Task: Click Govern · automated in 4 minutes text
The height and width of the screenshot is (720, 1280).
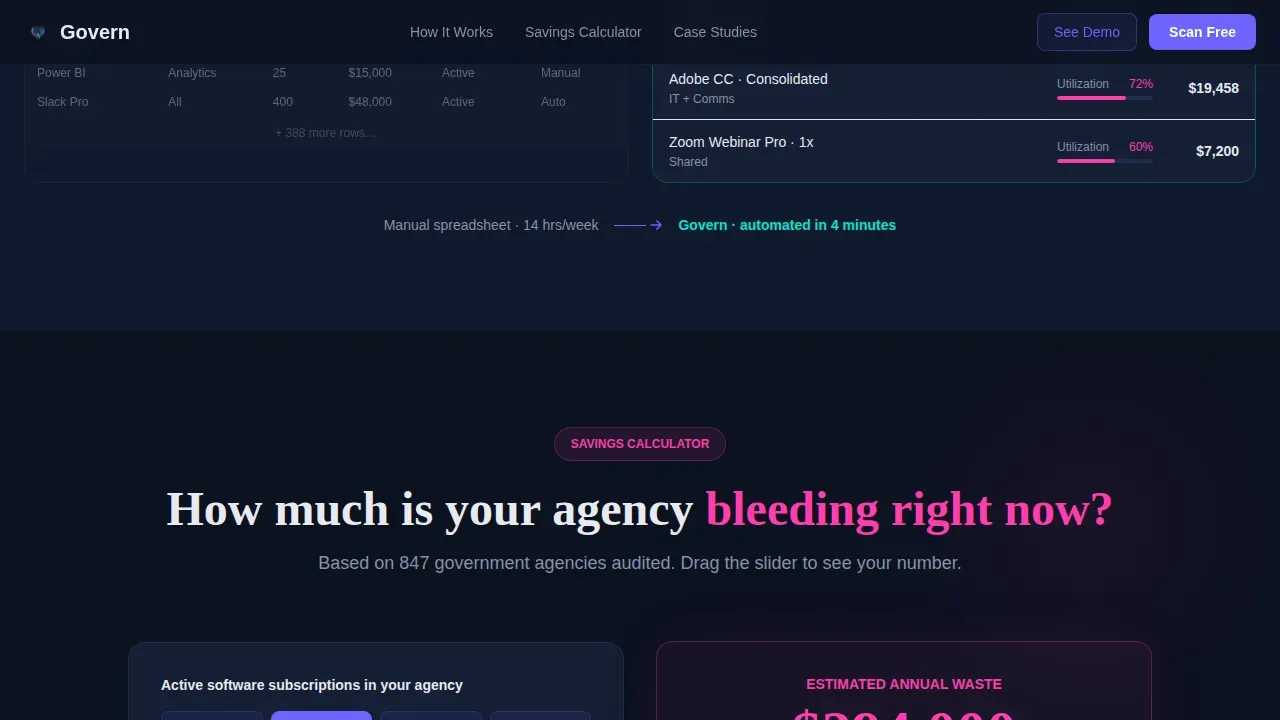Action: pos(787,225)
